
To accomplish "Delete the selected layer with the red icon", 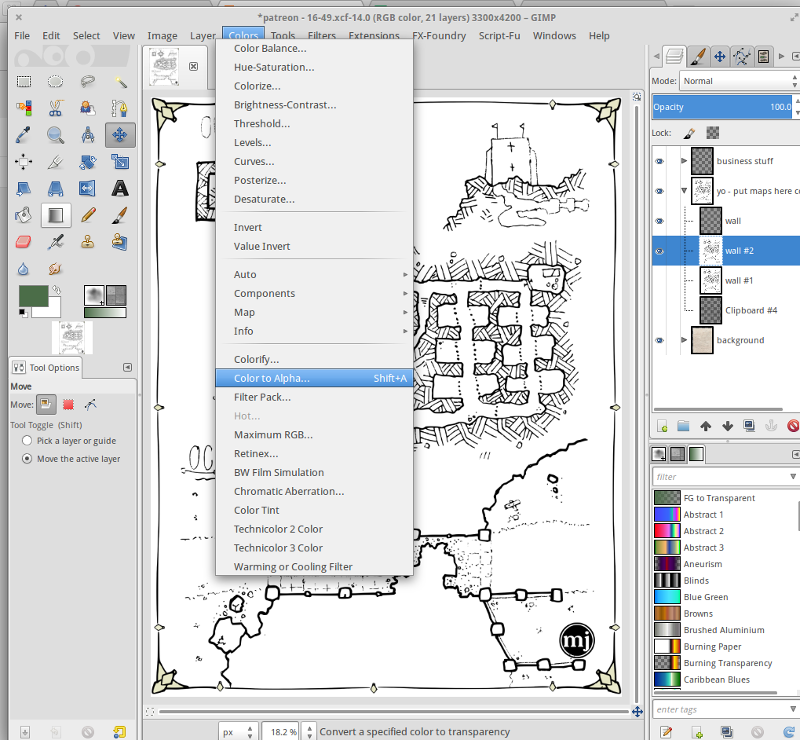I will tap(793, 425).
